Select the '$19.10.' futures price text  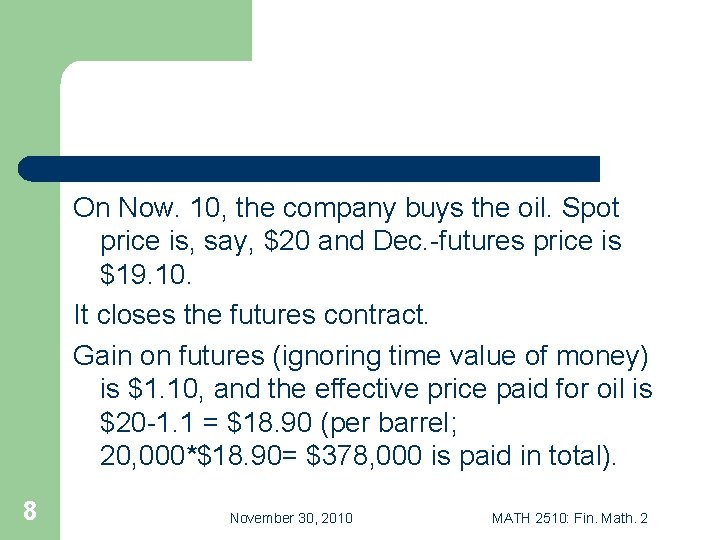pyautogui.click(x=146, y=274)
